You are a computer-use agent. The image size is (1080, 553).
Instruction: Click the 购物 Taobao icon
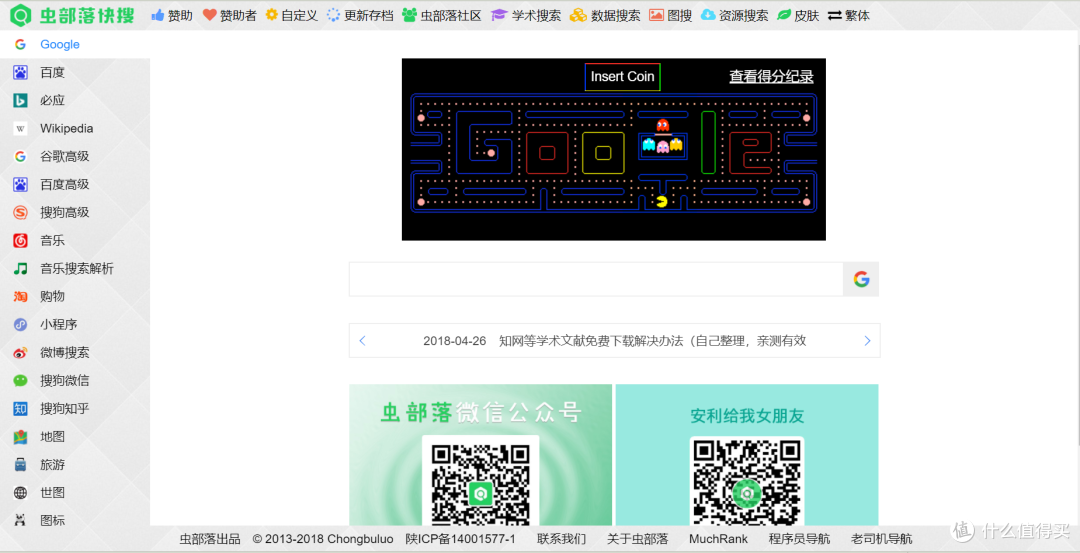[x=20, y=297]
